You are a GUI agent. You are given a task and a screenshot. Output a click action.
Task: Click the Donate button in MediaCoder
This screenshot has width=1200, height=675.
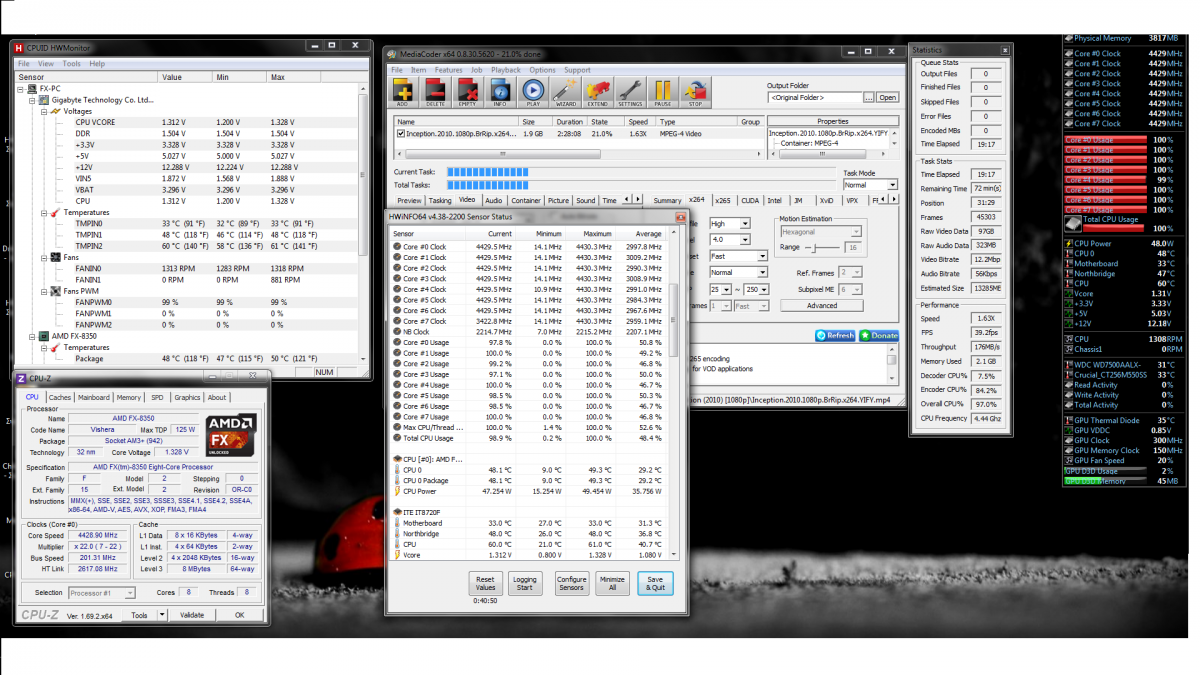[880, 336]
